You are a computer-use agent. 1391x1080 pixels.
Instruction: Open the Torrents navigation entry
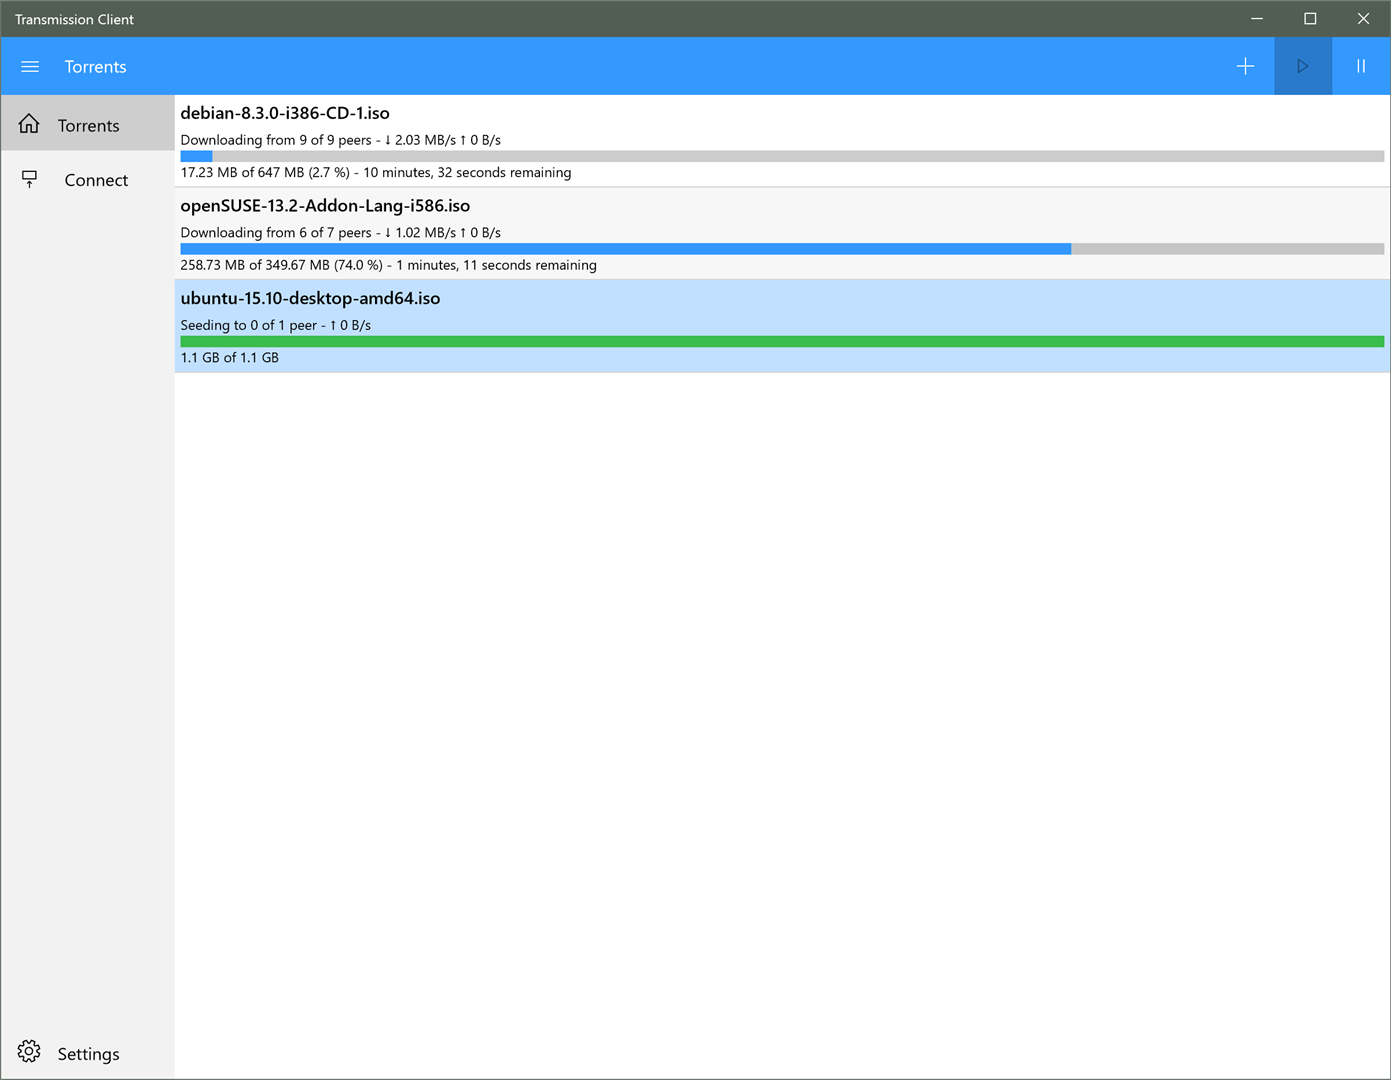coord(90,124)
